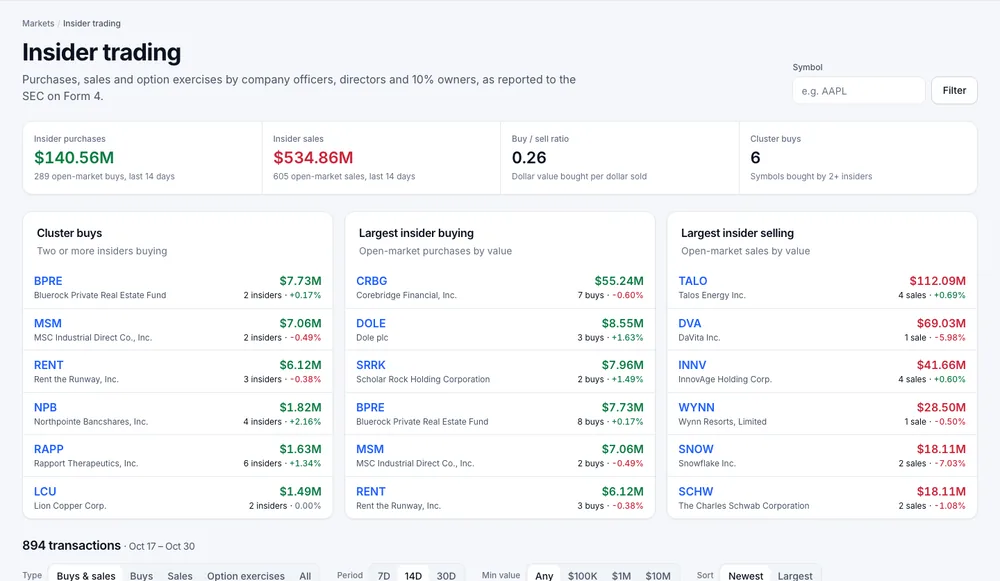
Task: Open LCU ticker link
Action: tap(45, 491)
